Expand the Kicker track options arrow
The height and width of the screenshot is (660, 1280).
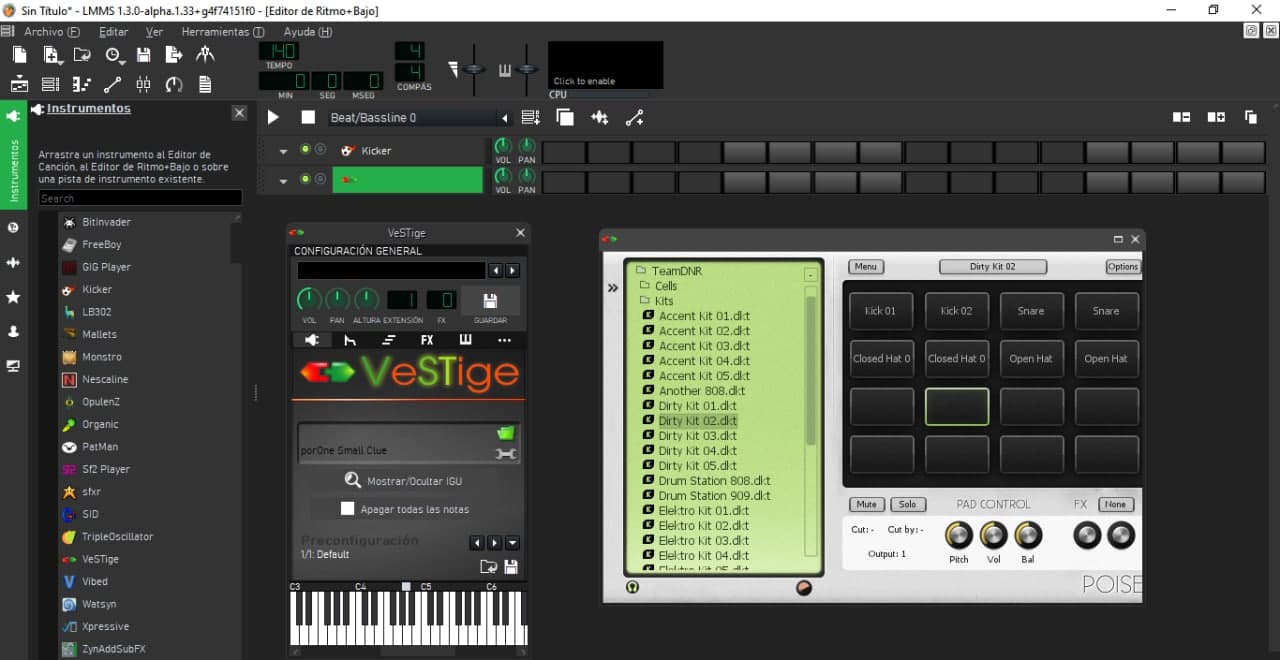point(283,152)
